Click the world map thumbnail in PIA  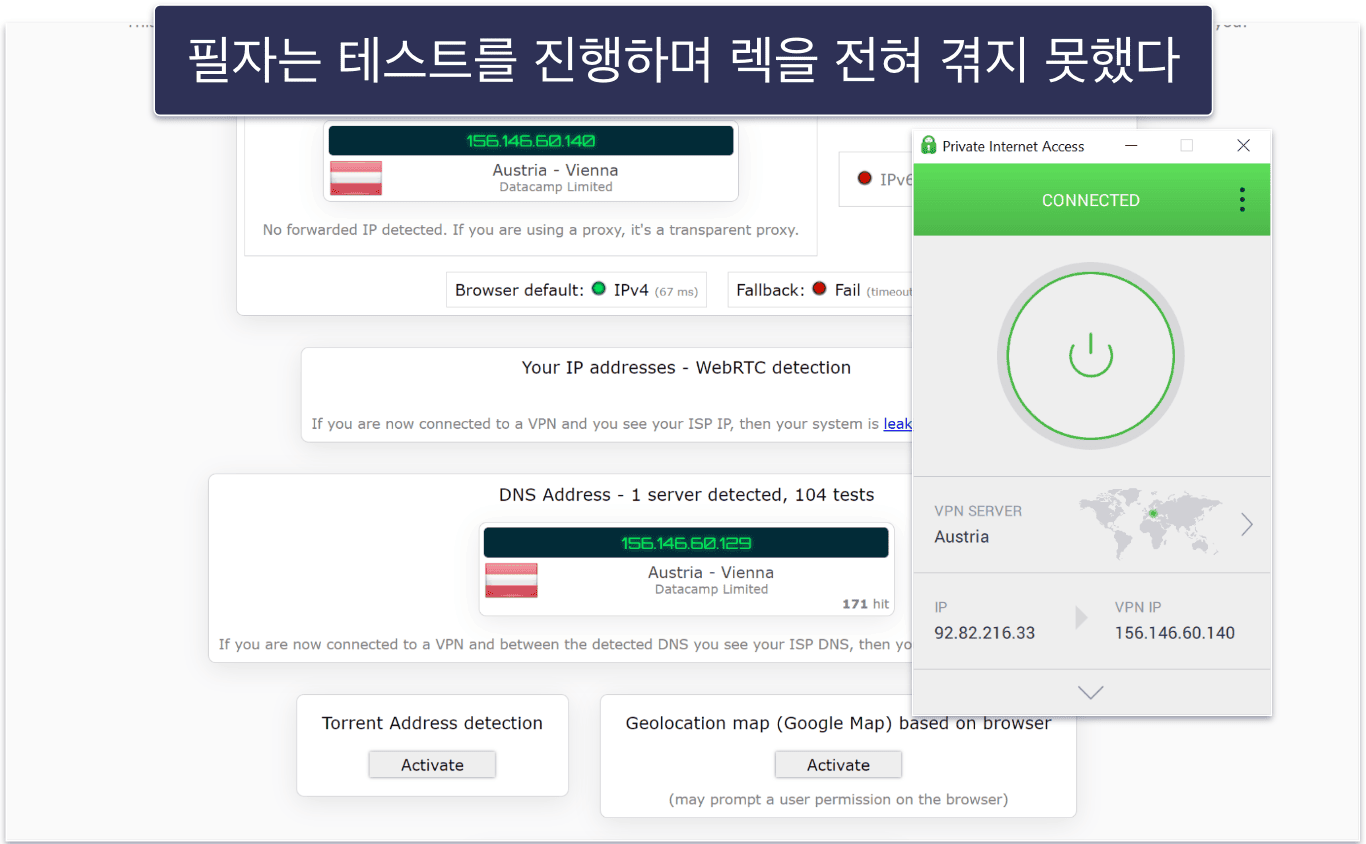[1151, 522]
